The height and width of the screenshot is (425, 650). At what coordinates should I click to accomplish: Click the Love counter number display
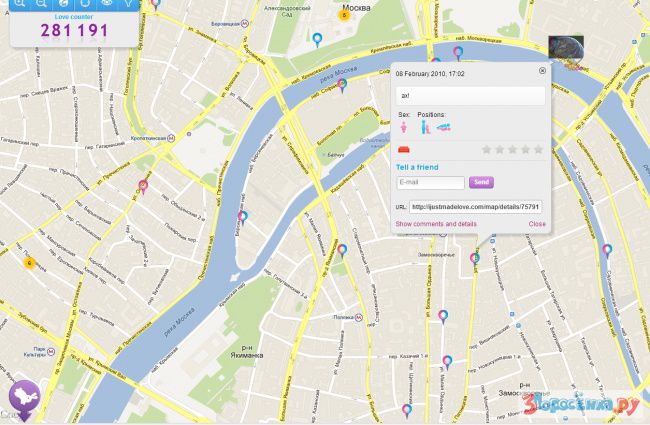[75, 30]
